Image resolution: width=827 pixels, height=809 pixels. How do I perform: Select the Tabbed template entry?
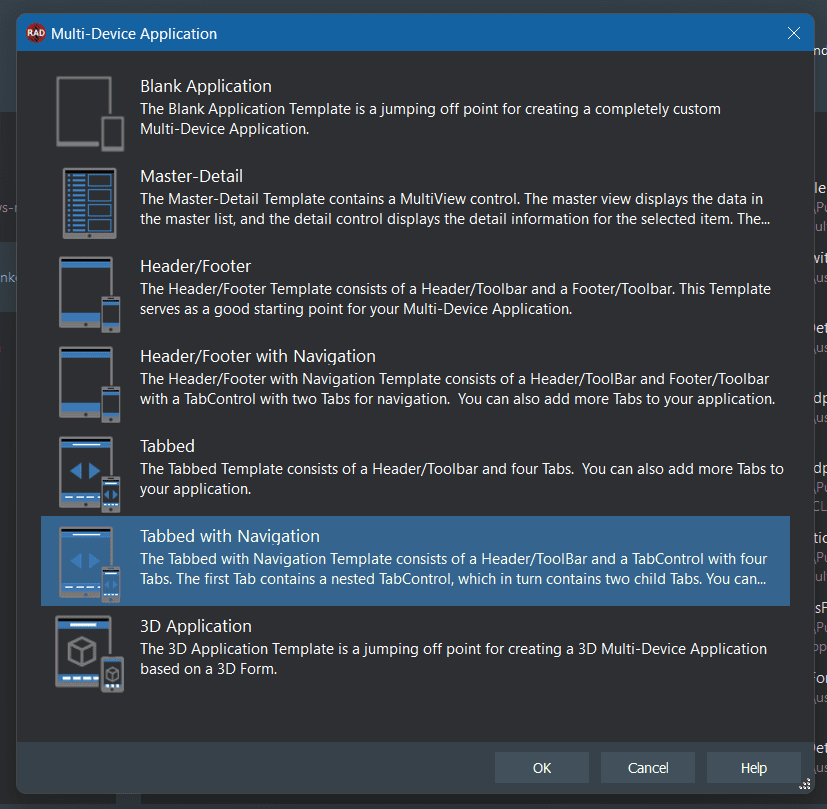pos(400,472)
